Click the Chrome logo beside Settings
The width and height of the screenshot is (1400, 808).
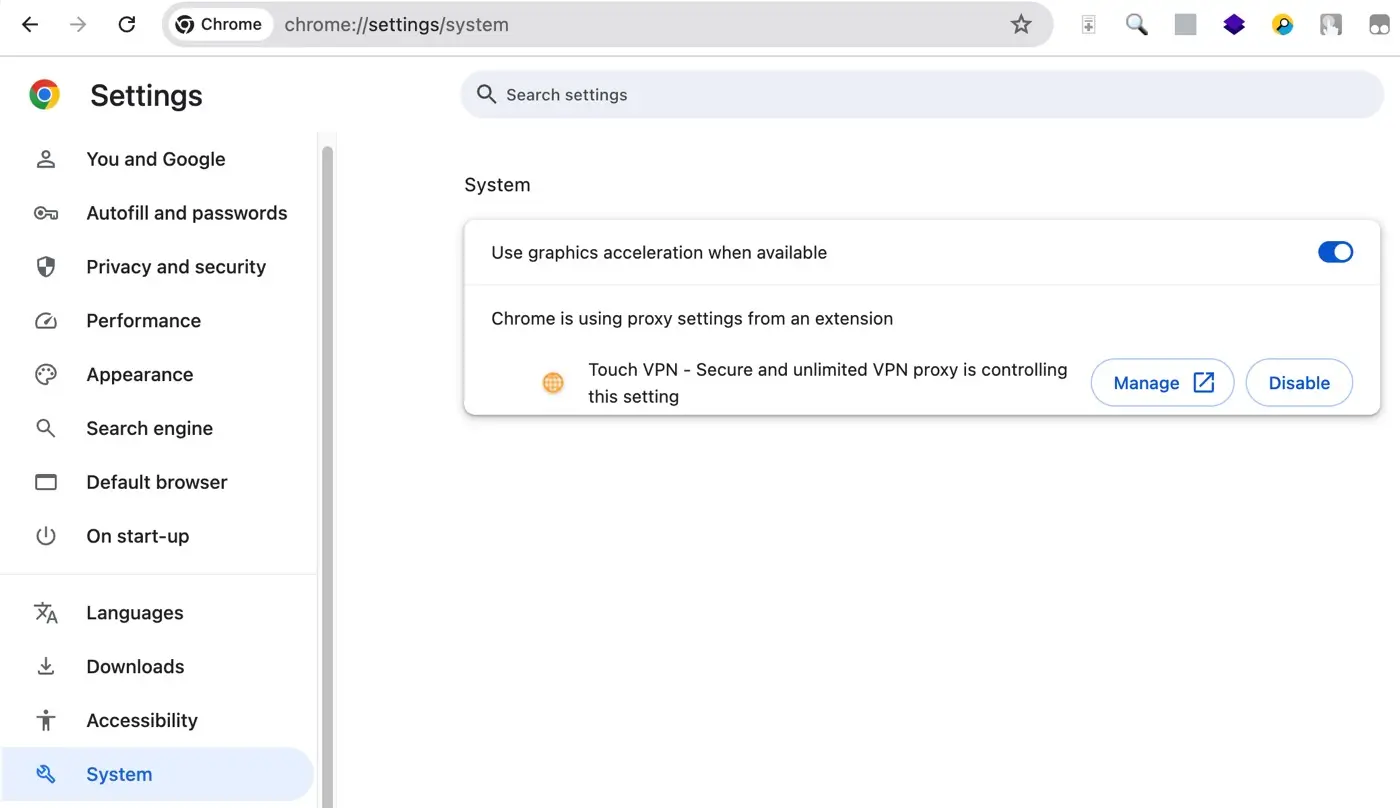tap(44, 95)
